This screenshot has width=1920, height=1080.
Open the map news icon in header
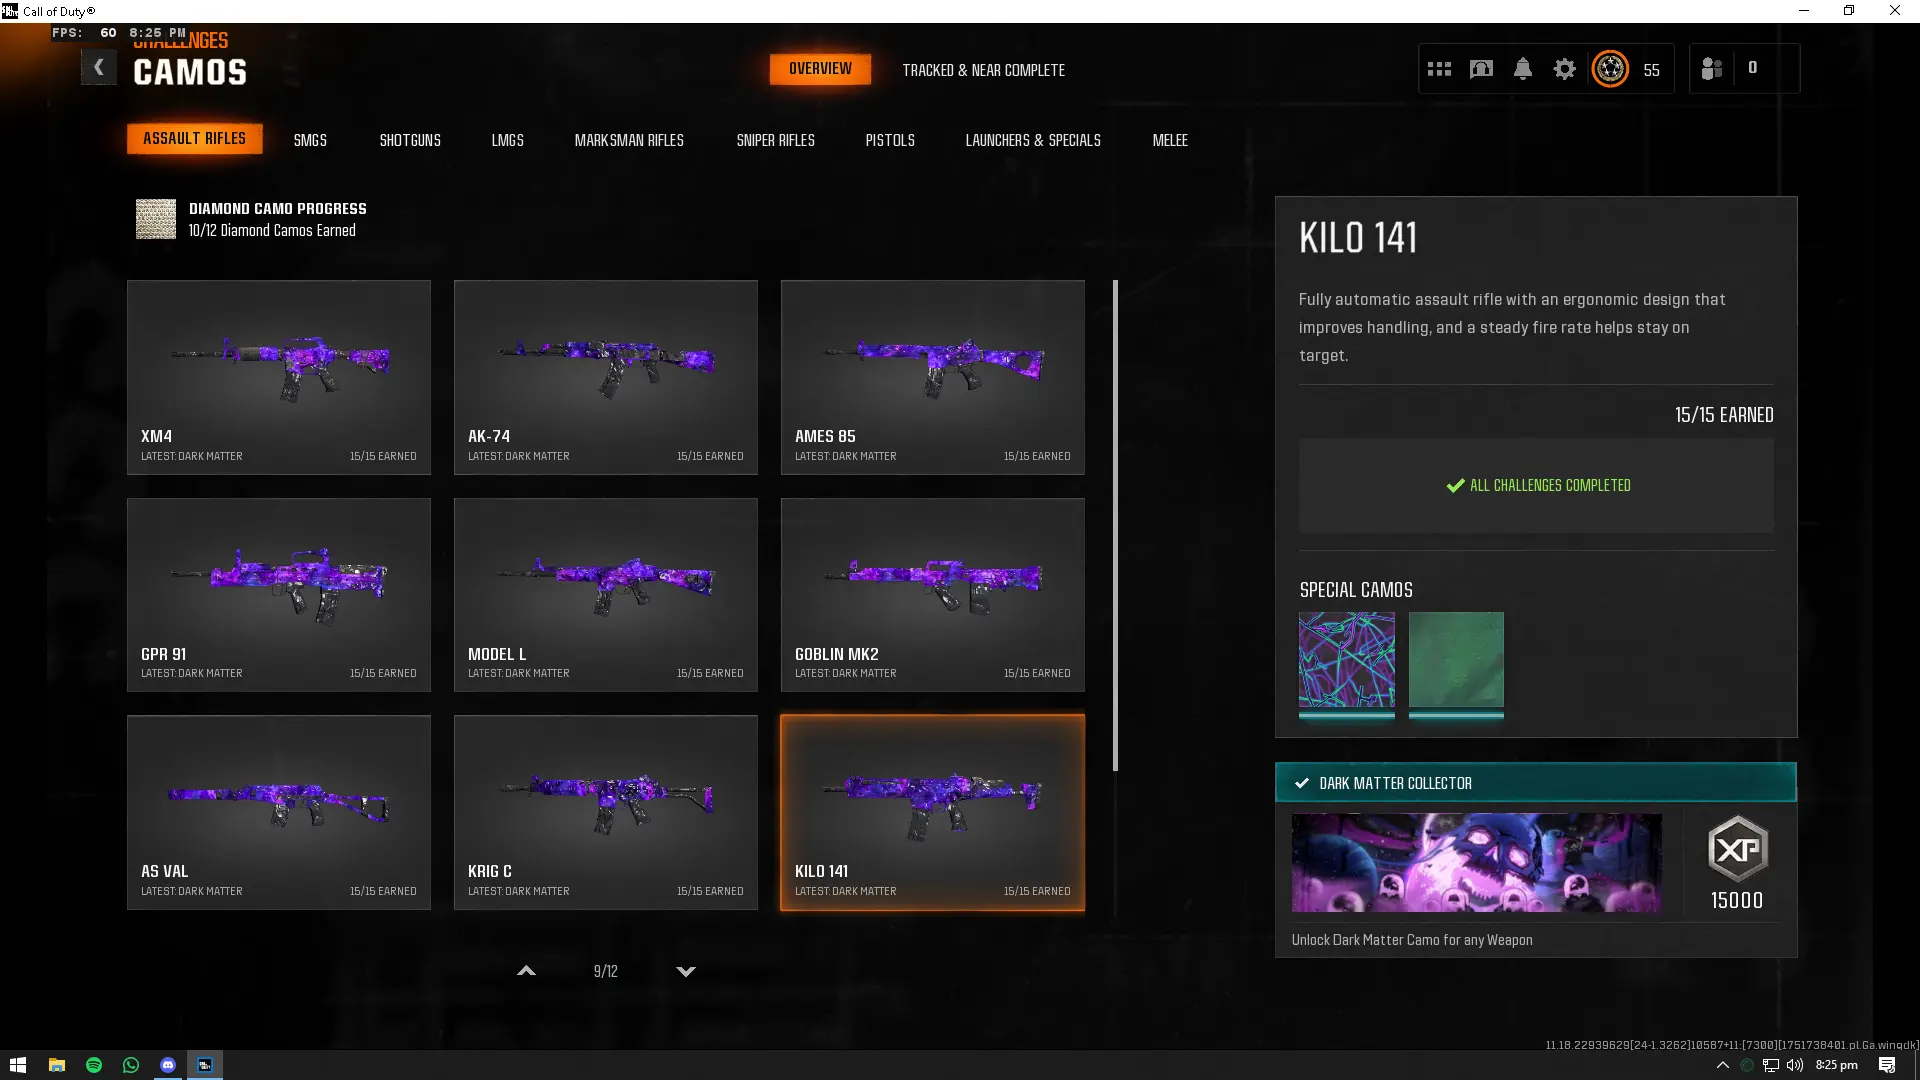pos(1481,69)
